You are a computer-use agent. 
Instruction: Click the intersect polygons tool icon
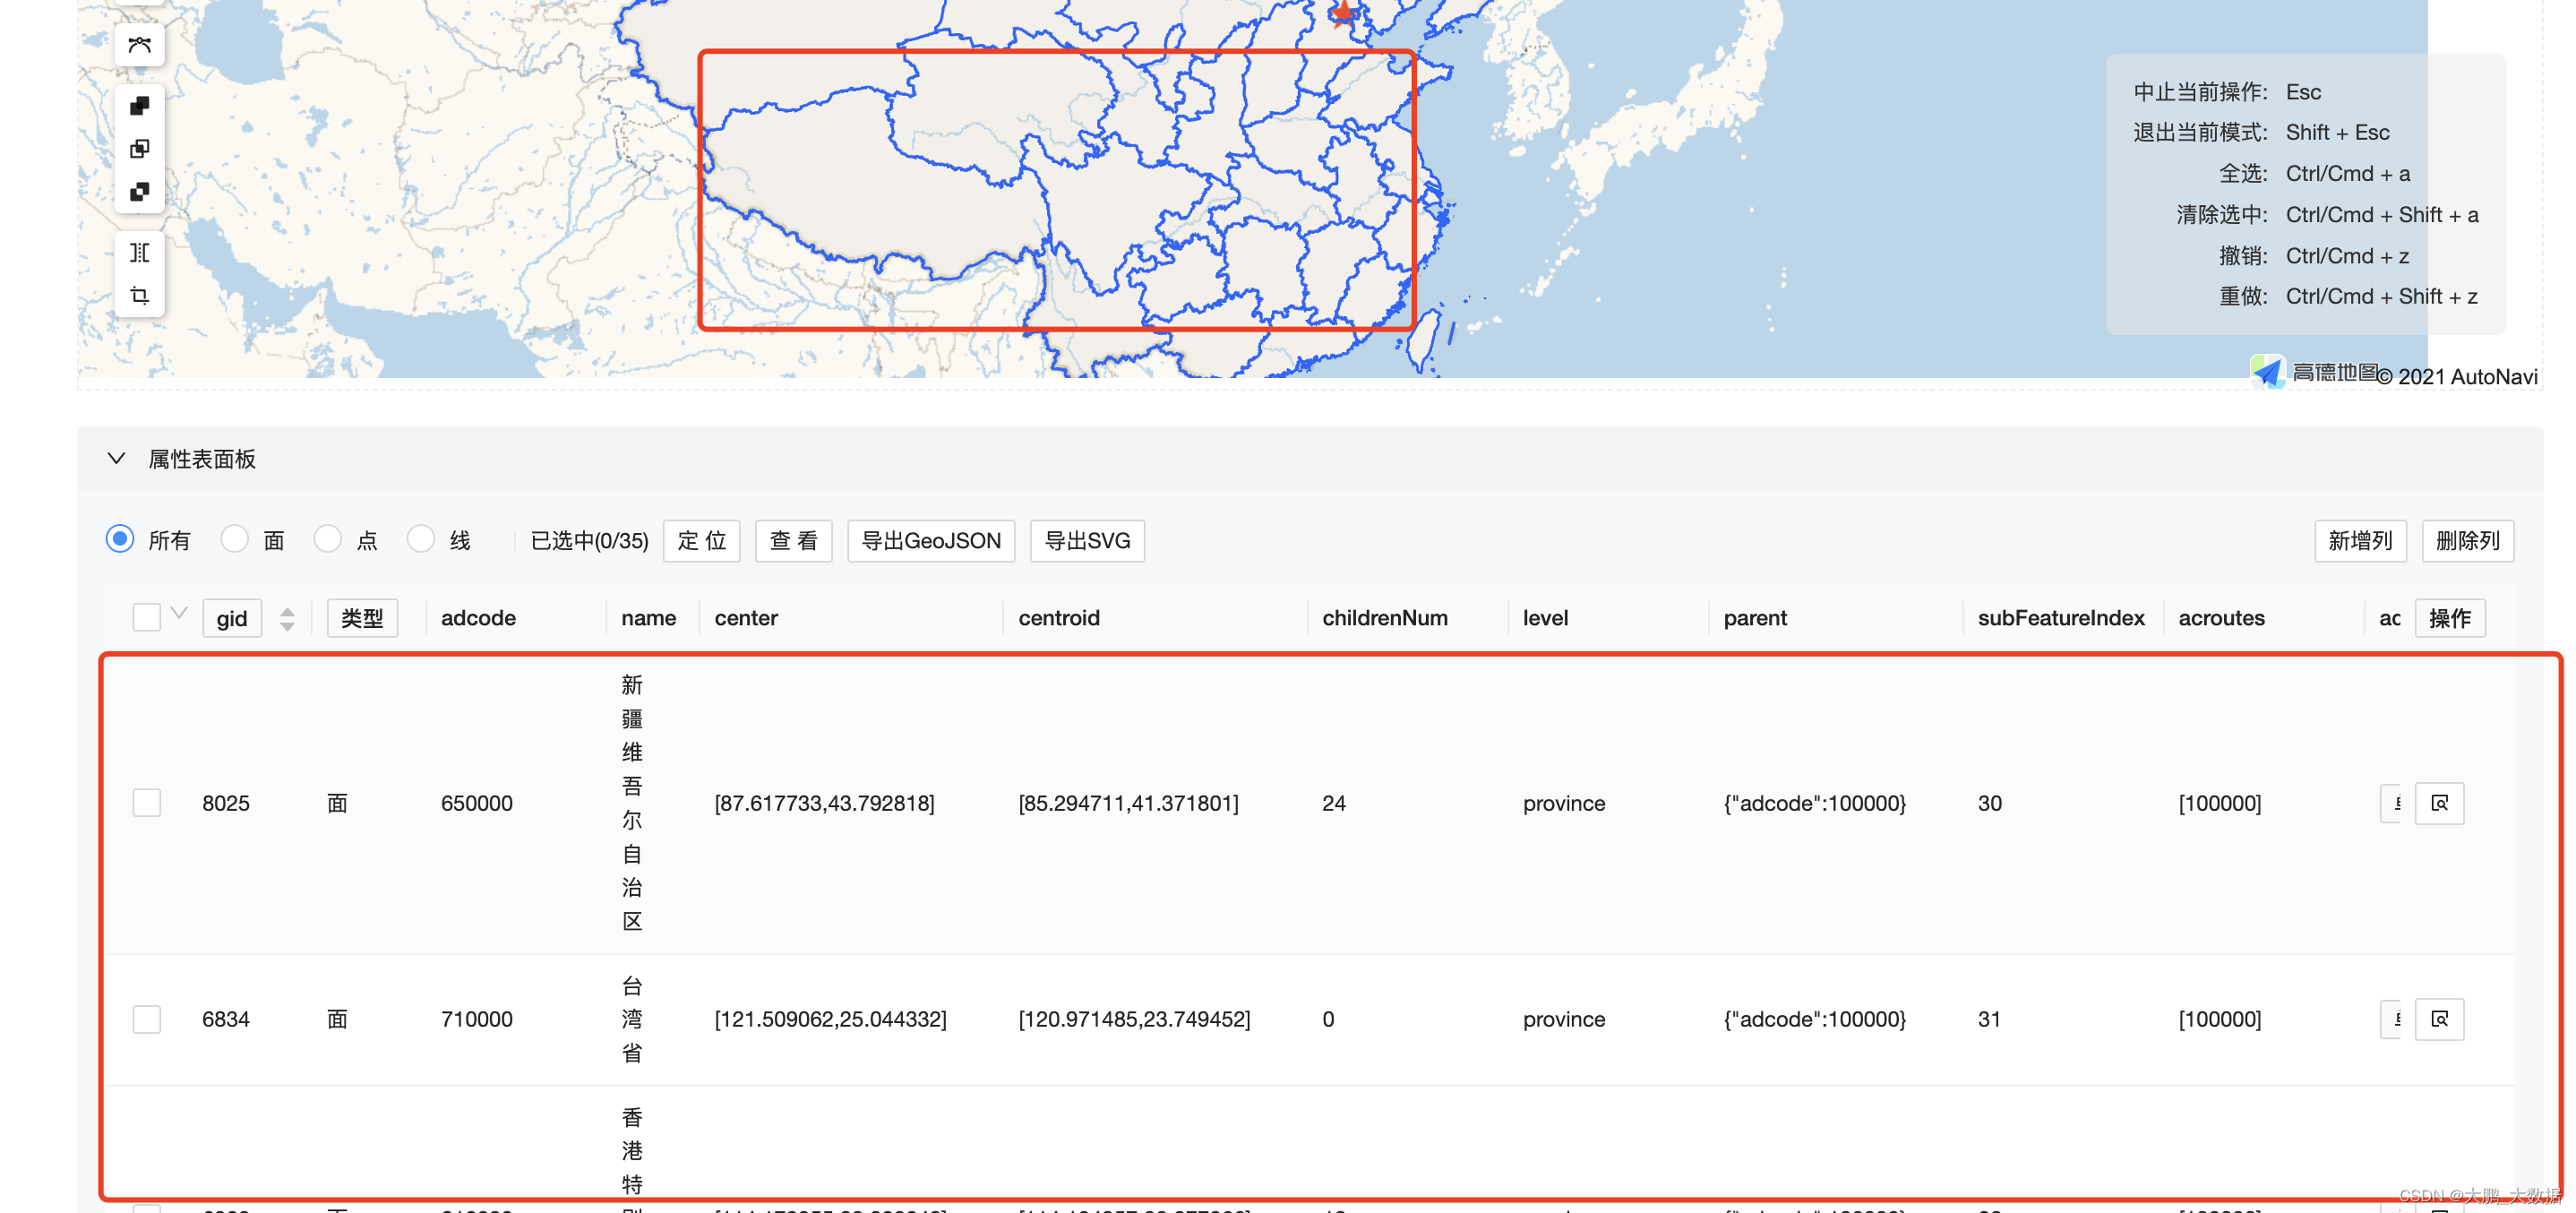(140, 149)
